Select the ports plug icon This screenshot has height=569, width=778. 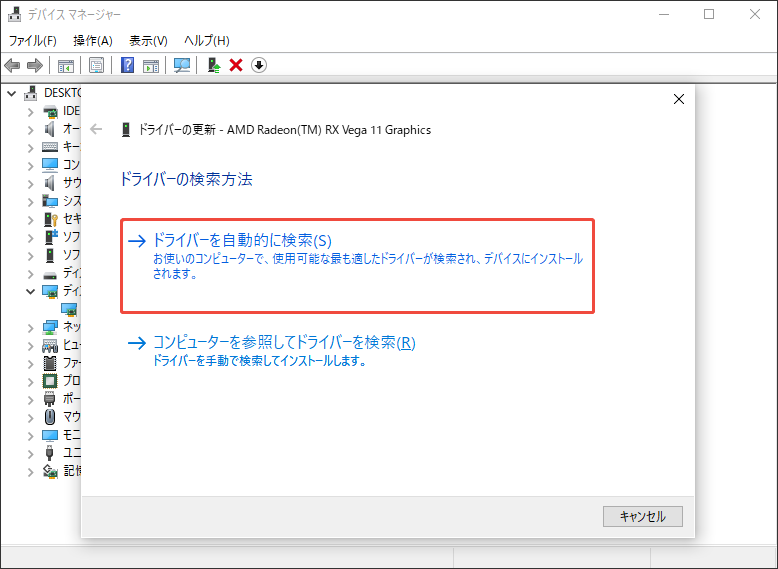click(50, 399)
